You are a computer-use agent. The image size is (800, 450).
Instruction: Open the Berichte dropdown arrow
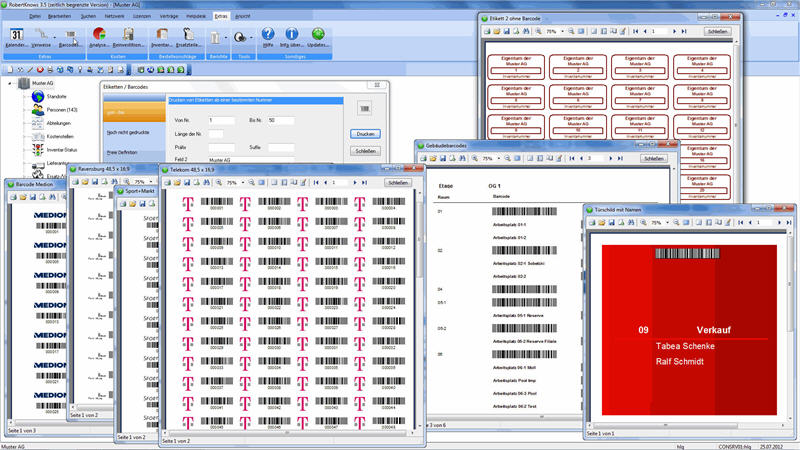coord(226,37)
